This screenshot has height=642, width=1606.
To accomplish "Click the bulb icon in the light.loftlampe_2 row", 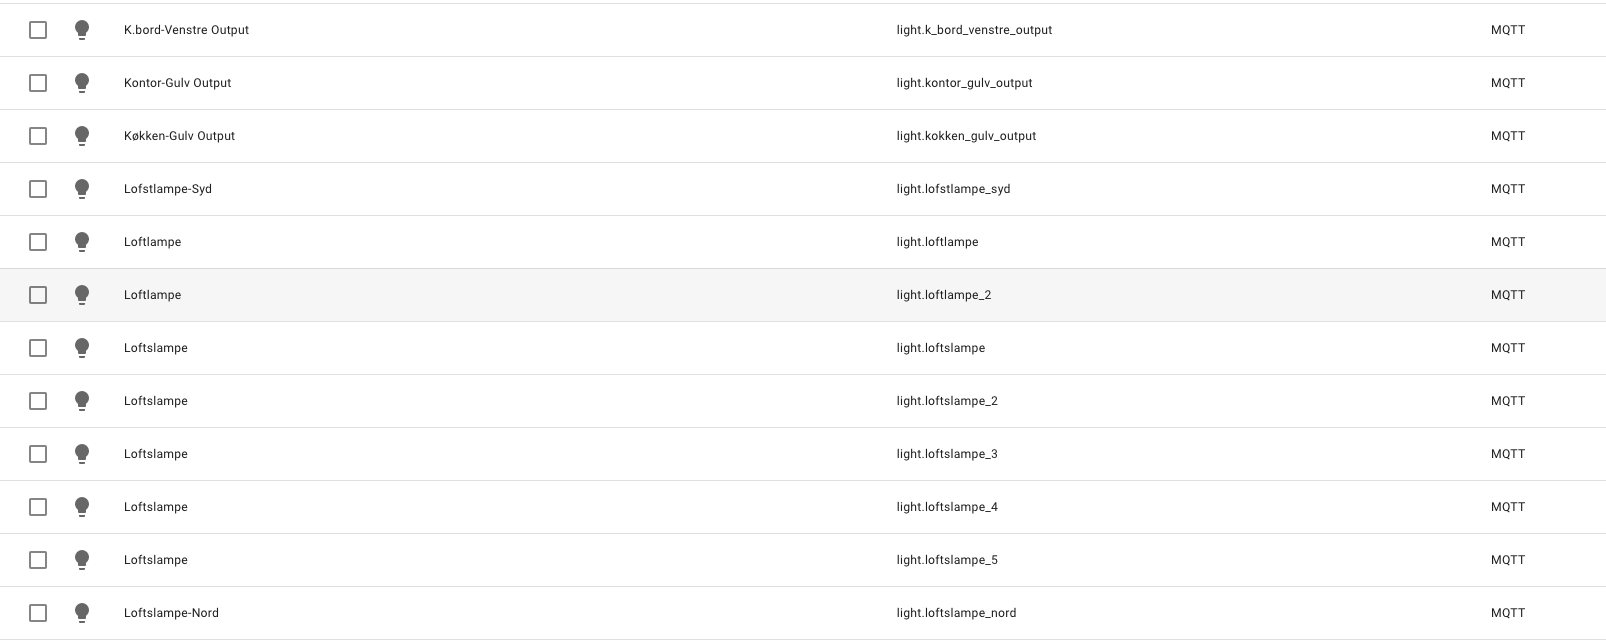I will point(82,295).
